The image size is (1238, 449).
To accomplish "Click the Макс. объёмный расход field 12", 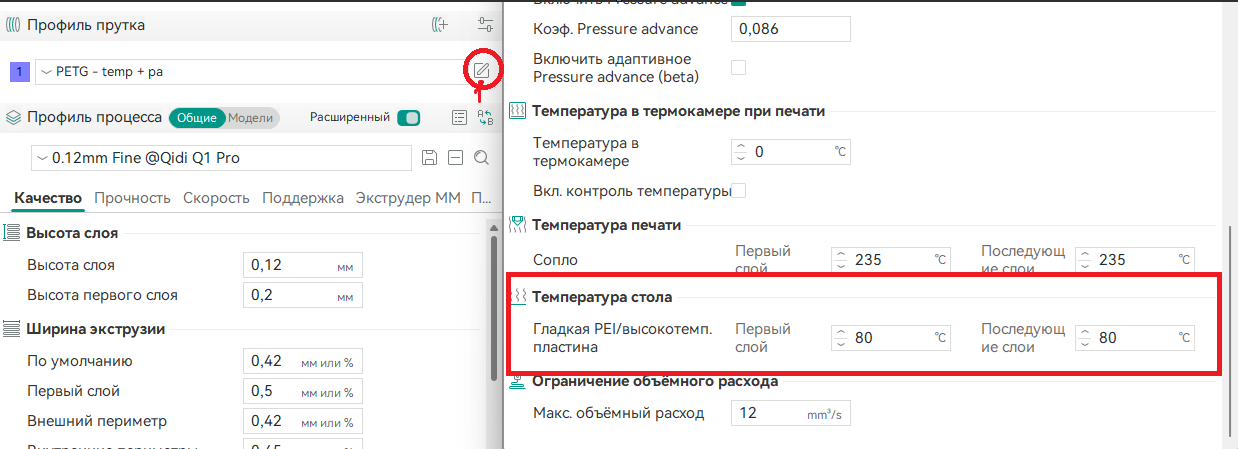I will pyautogui.click(x=791, y=413).
